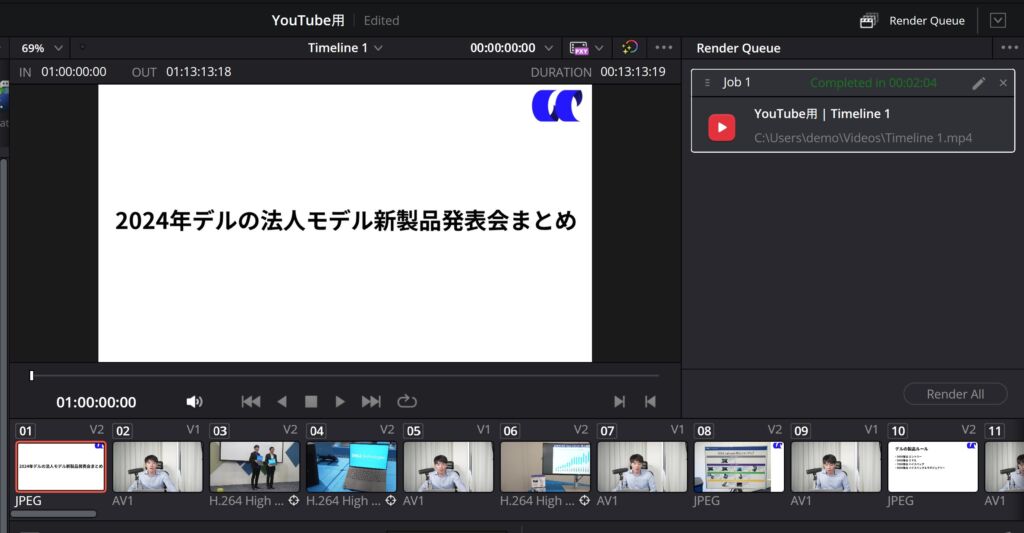Expand the Timeline 1 selector dropdown
The height and width of the screenshot is (533, 1024).
(x=345, y=48)
